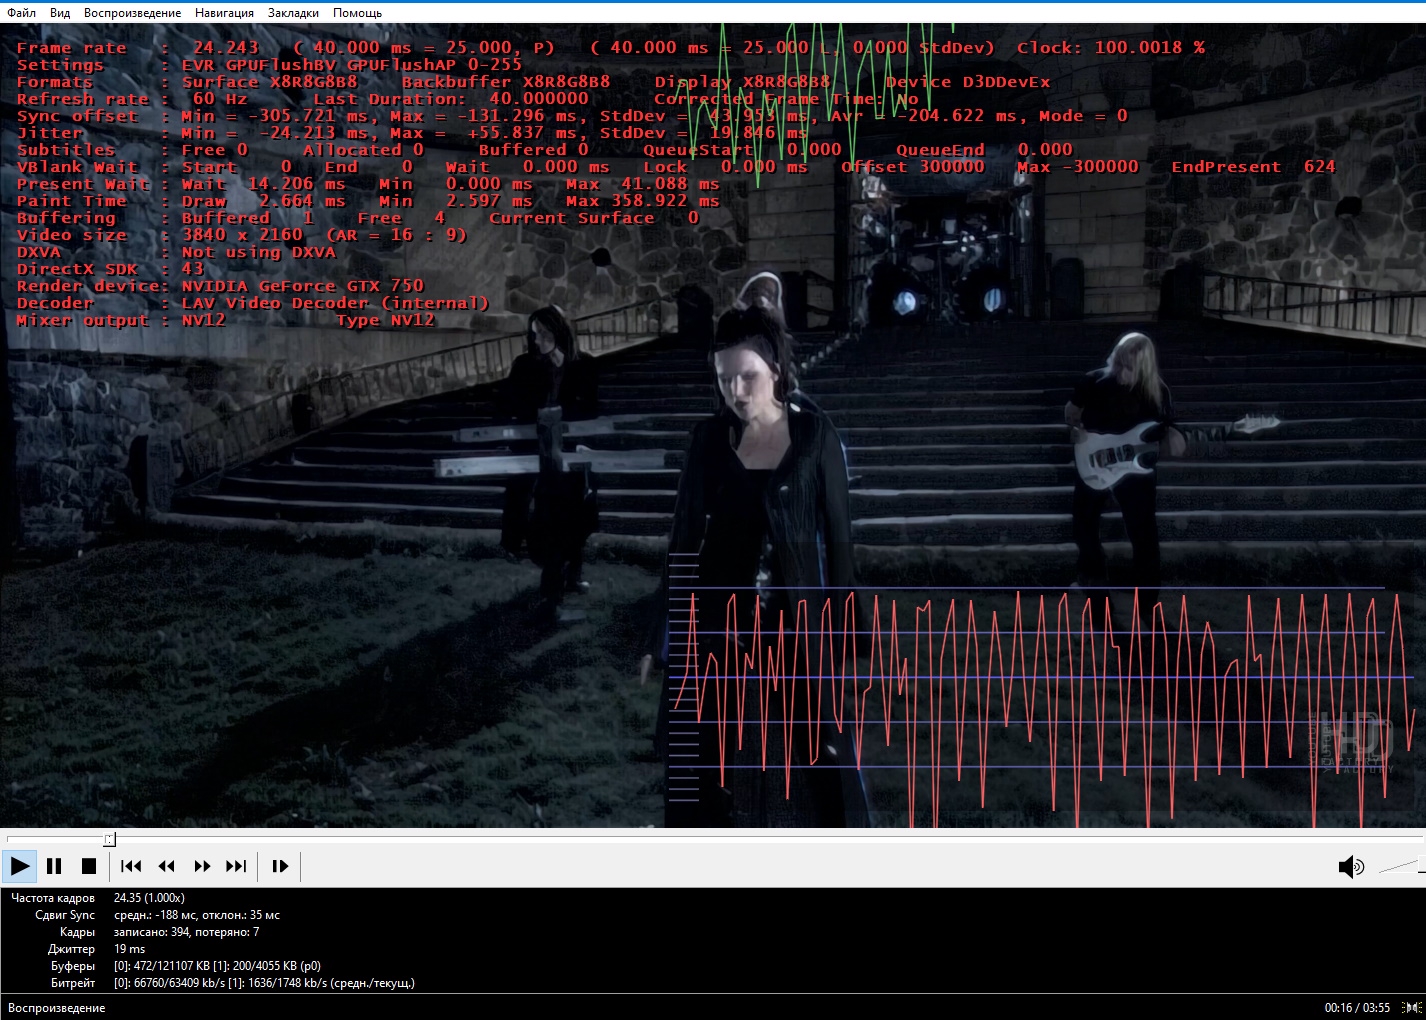Click the Play button

point(20,866)
